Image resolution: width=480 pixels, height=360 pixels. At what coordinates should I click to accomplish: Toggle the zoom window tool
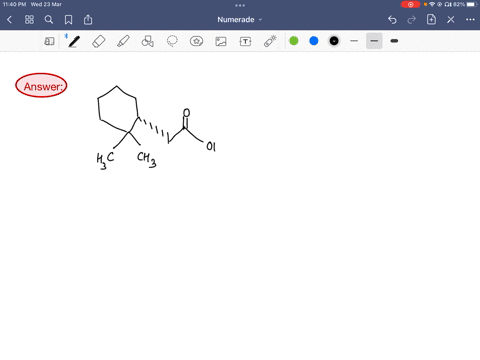pyautogui.click(x=49, y=41)
